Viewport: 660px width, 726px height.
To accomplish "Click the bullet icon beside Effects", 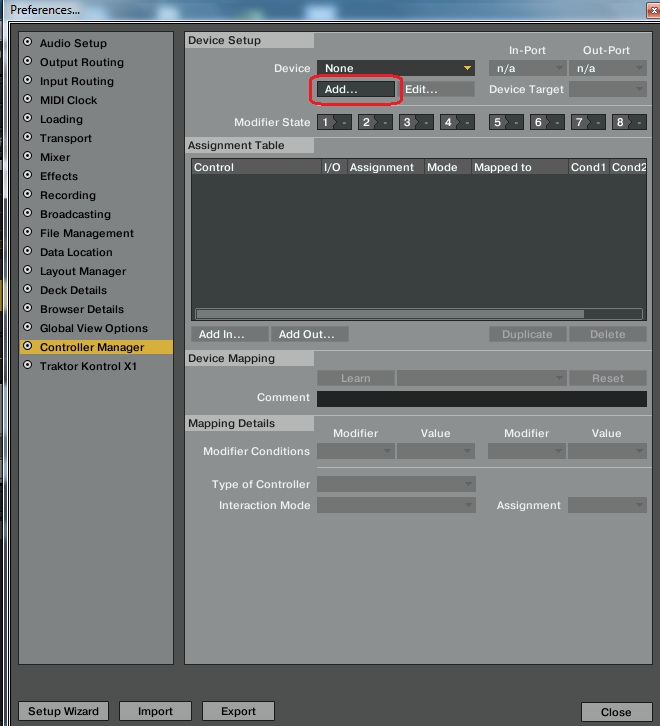I will pos(28,175).
